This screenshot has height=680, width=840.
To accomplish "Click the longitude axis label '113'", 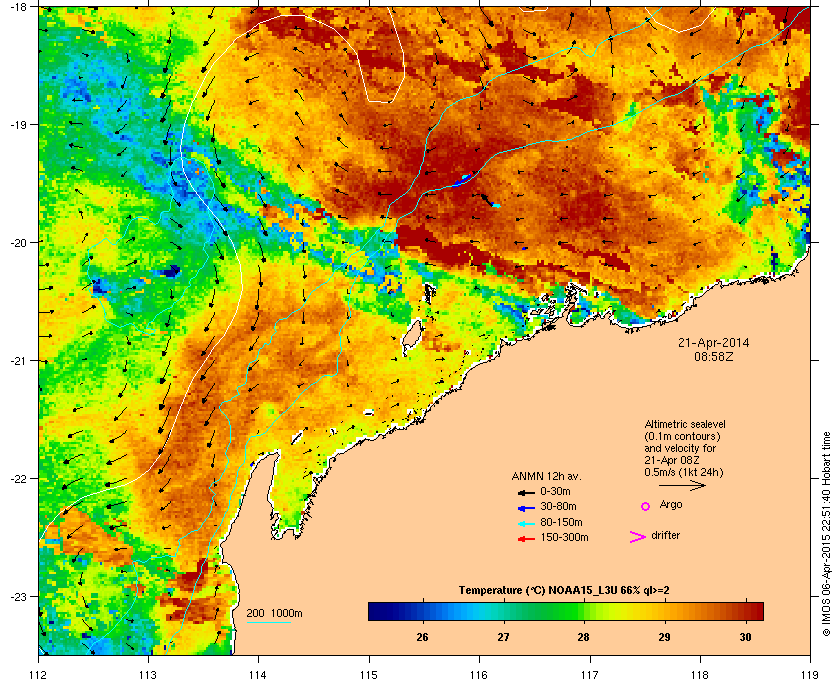I will coord(148,674).
